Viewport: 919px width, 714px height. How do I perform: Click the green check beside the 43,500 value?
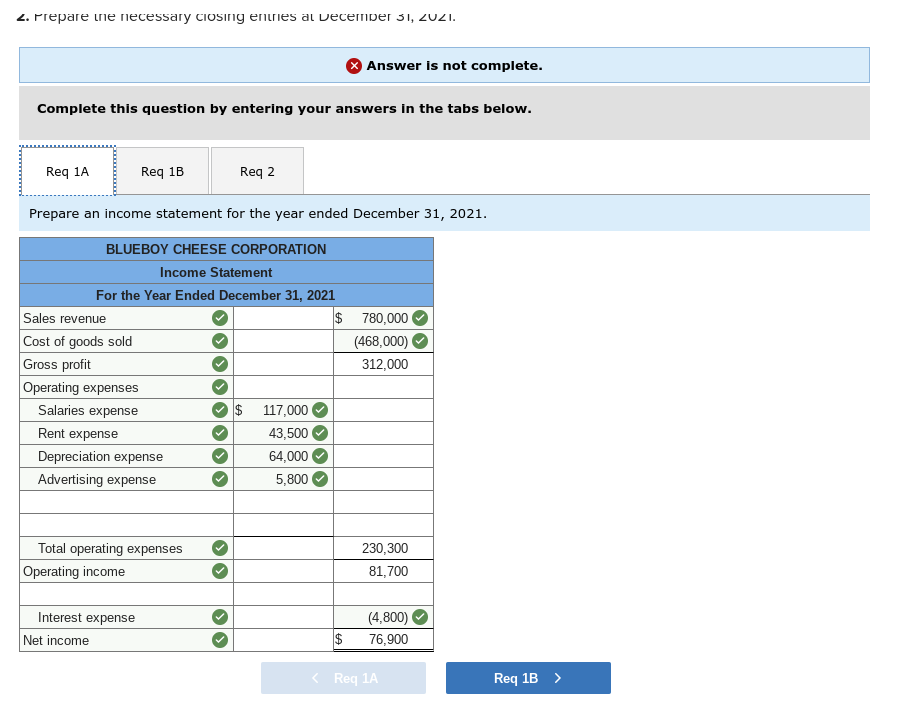320,433
